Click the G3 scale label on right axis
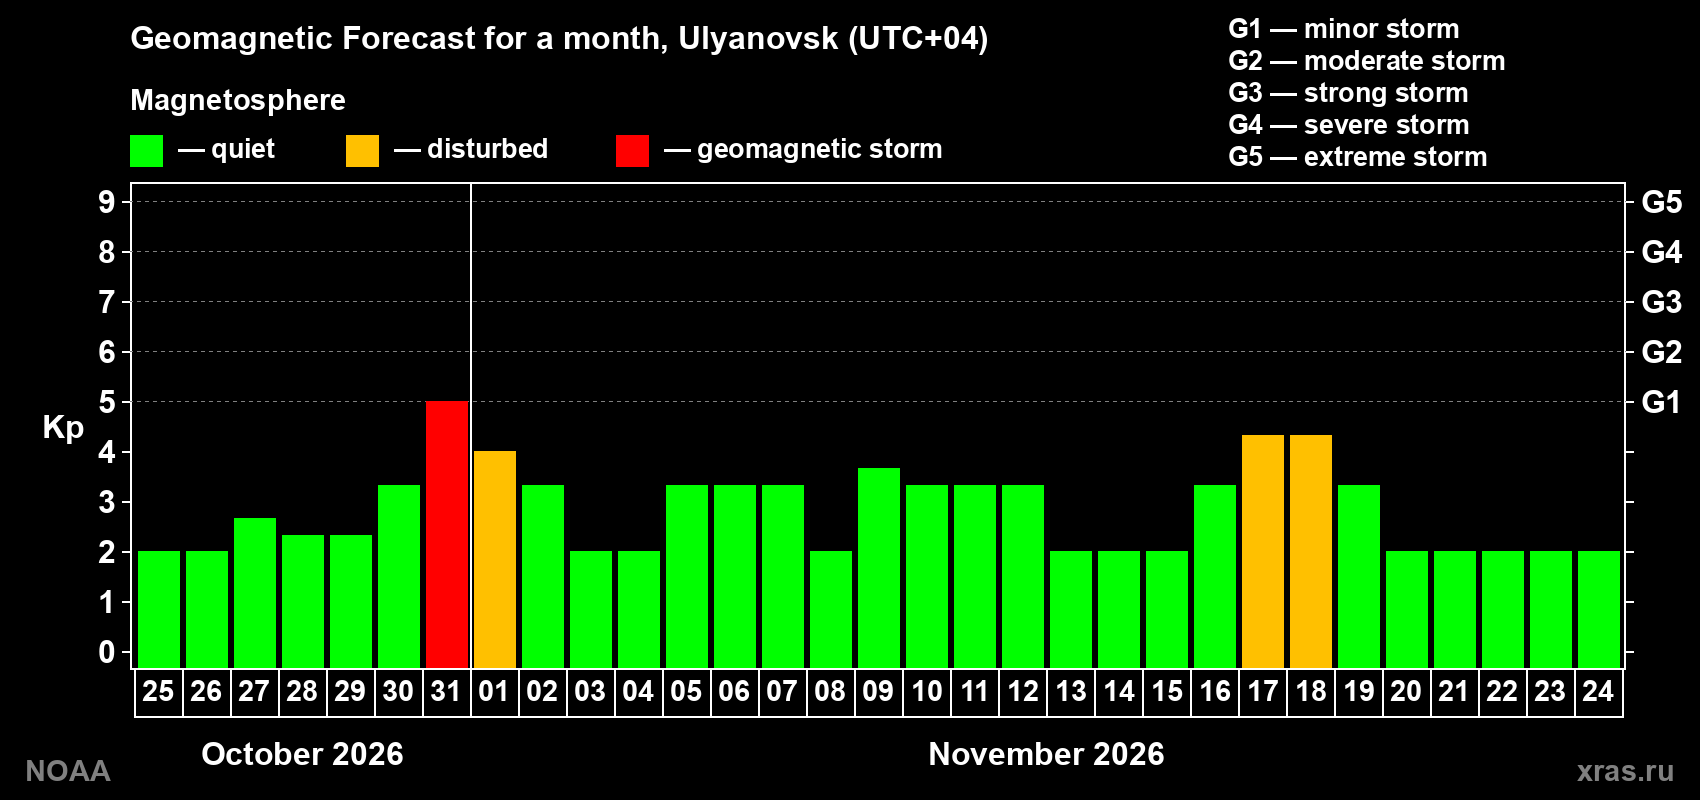 click(1661, 302)
